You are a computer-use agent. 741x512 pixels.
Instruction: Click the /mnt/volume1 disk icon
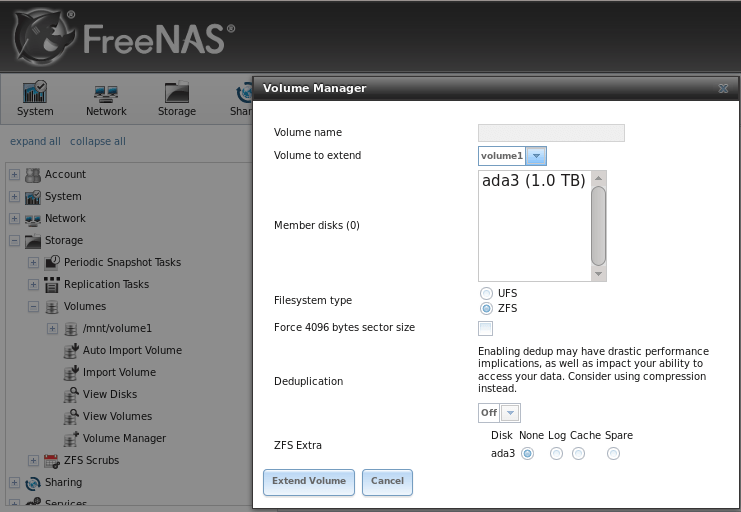[x=70, y=329]
